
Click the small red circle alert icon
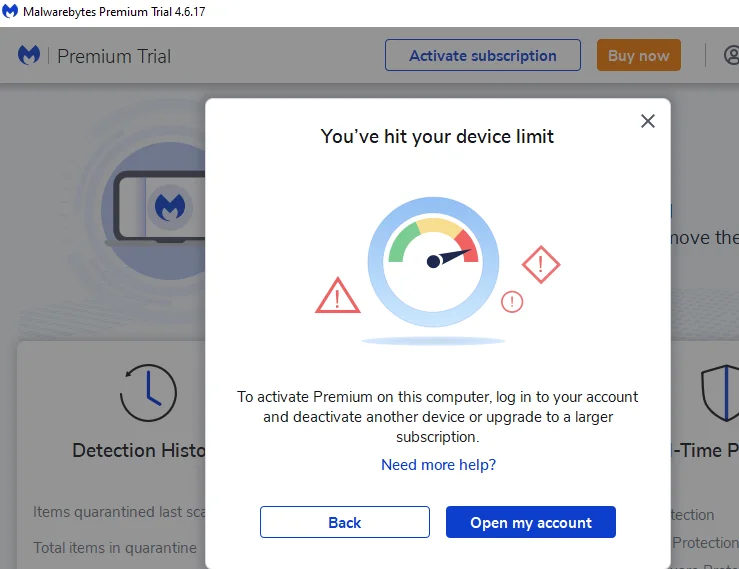(x=512, y=302)
